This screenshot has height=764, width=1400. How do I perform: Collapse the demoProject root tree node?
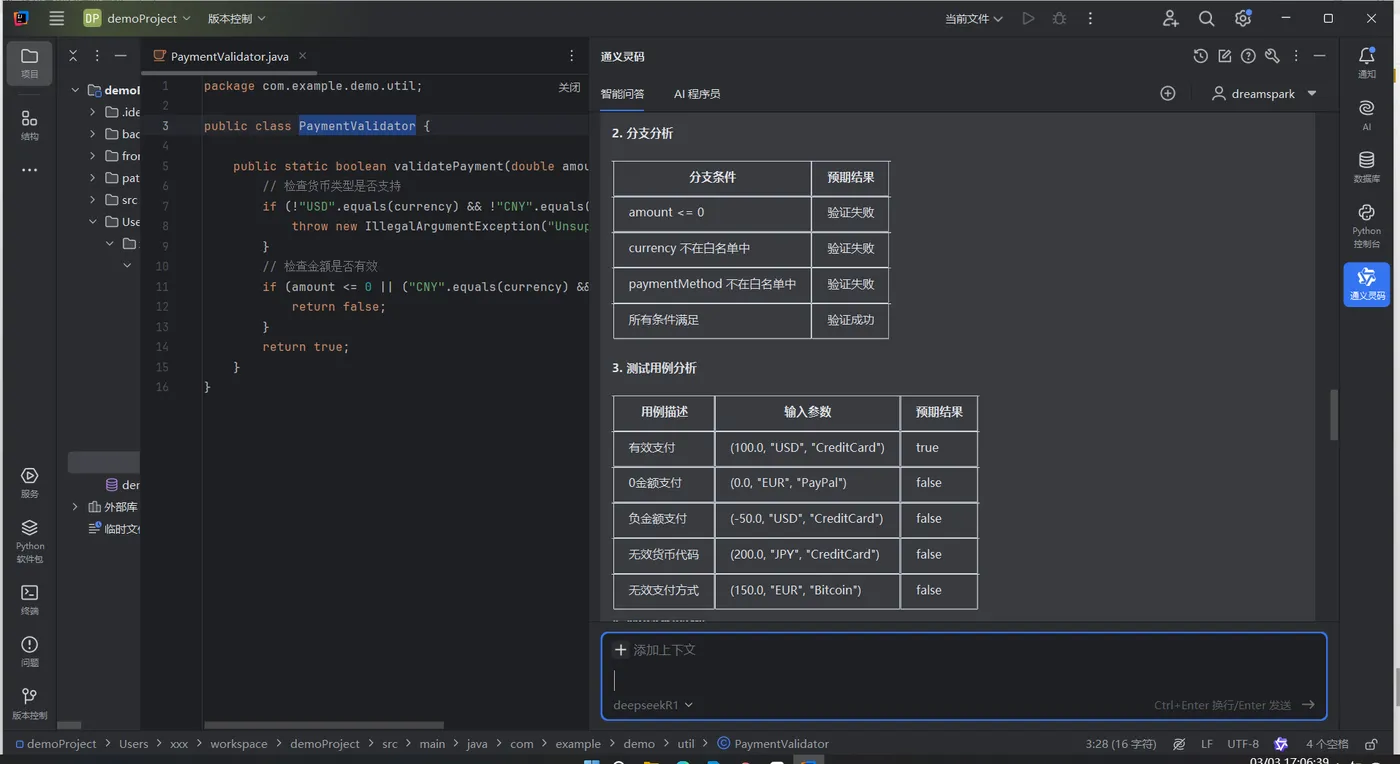point(75,90)
